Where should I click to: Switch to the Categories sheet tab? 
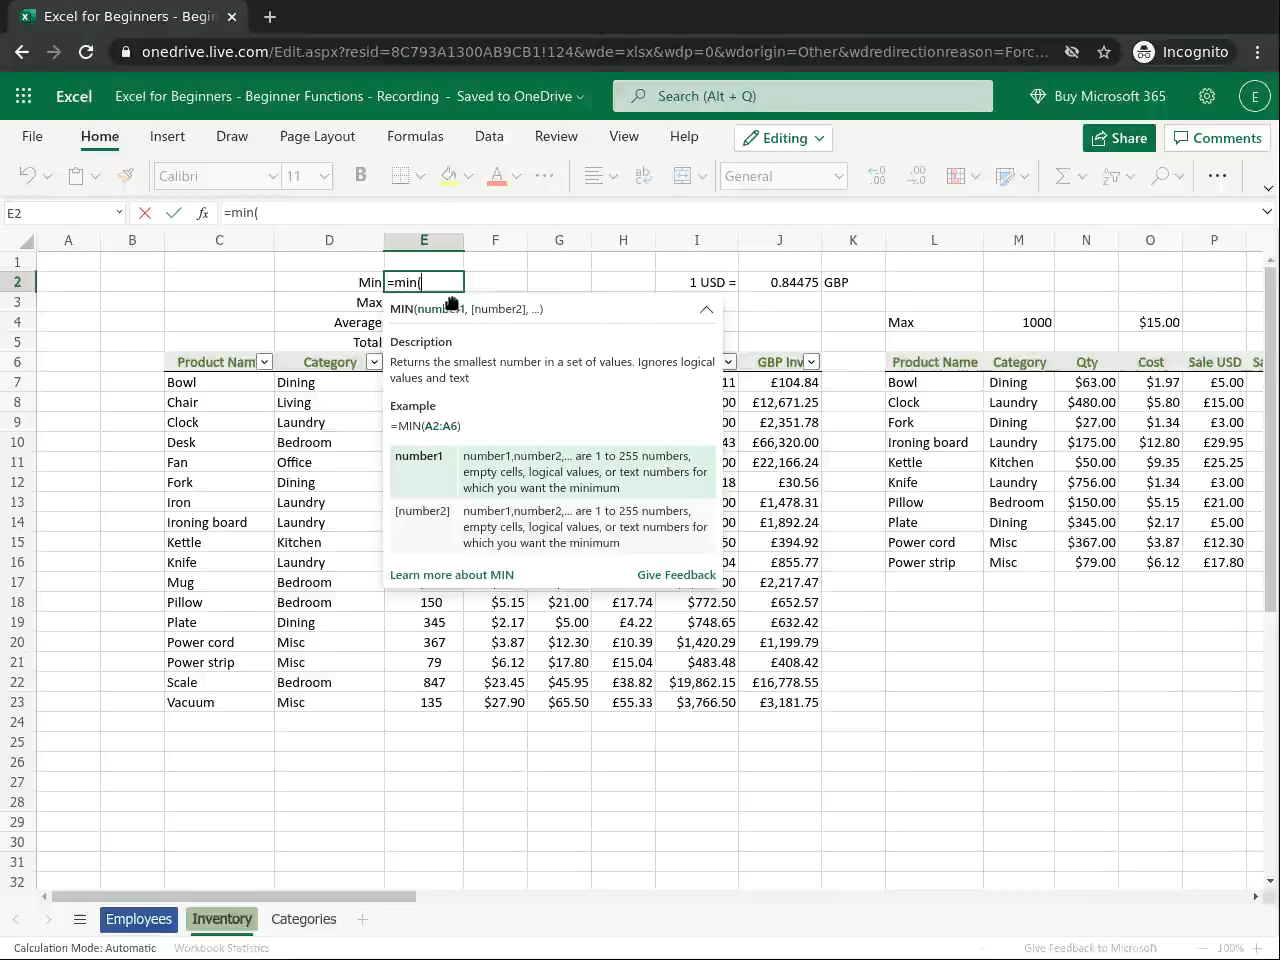click(303, 919)
